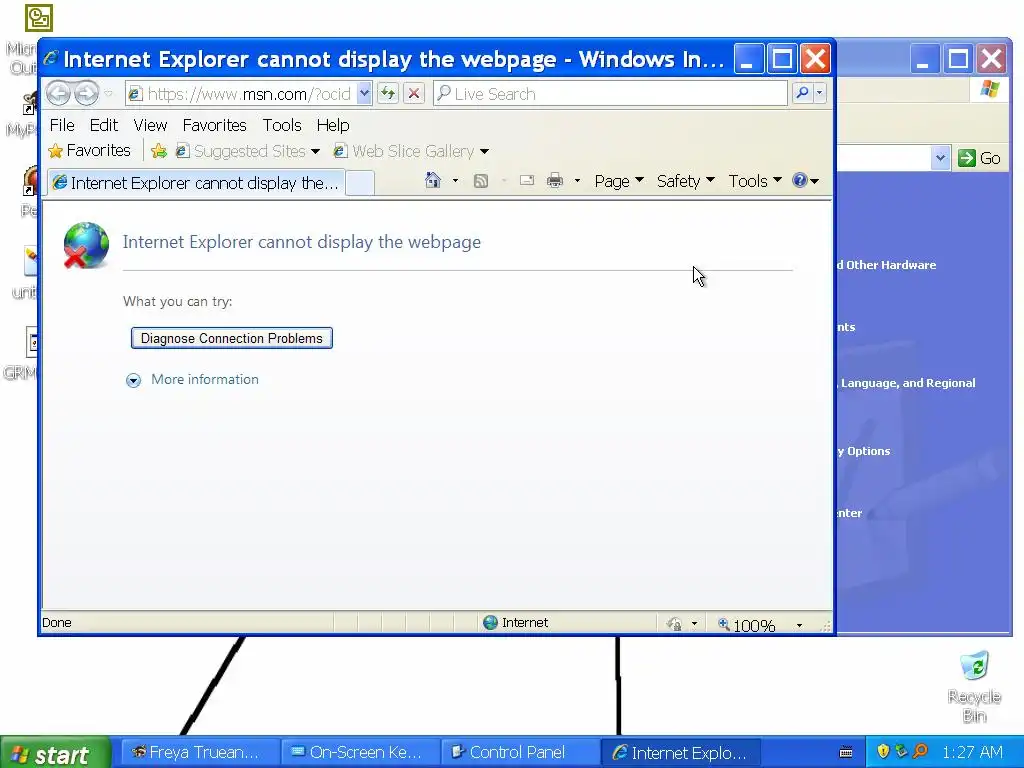Click the Back navigation arrow
The width and height of the screenshot is (1024, 768).
pos(58,94)
